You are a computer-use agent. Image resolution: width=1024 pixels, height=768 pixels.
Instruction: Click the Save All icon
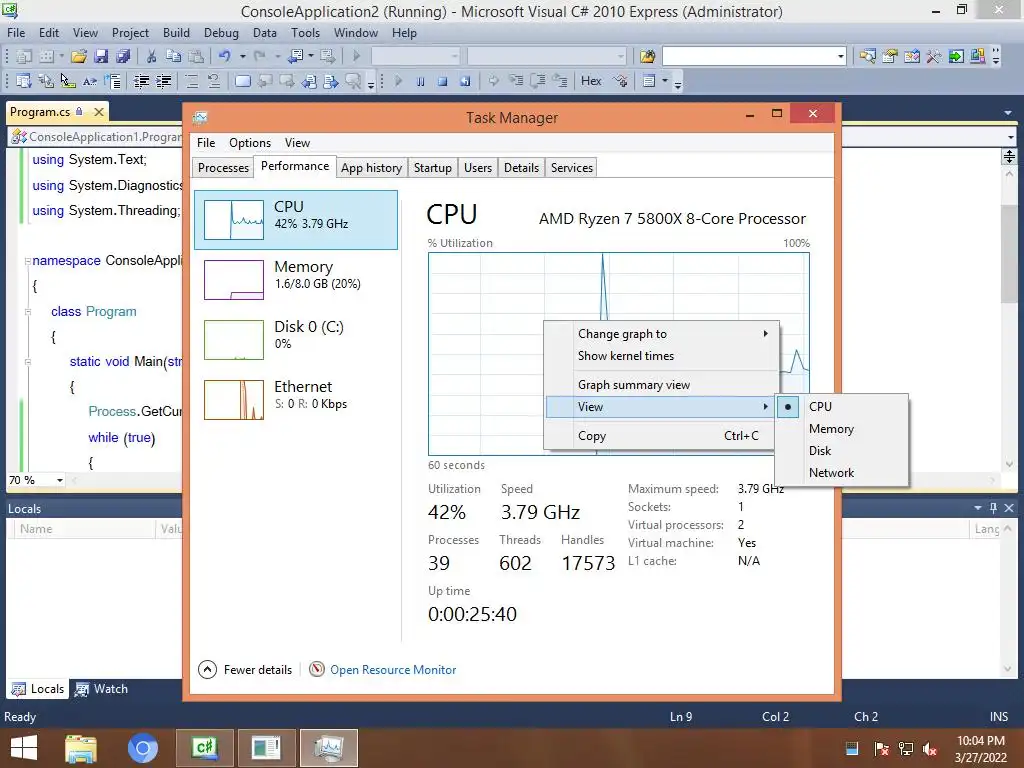click(x=123, y=56)
